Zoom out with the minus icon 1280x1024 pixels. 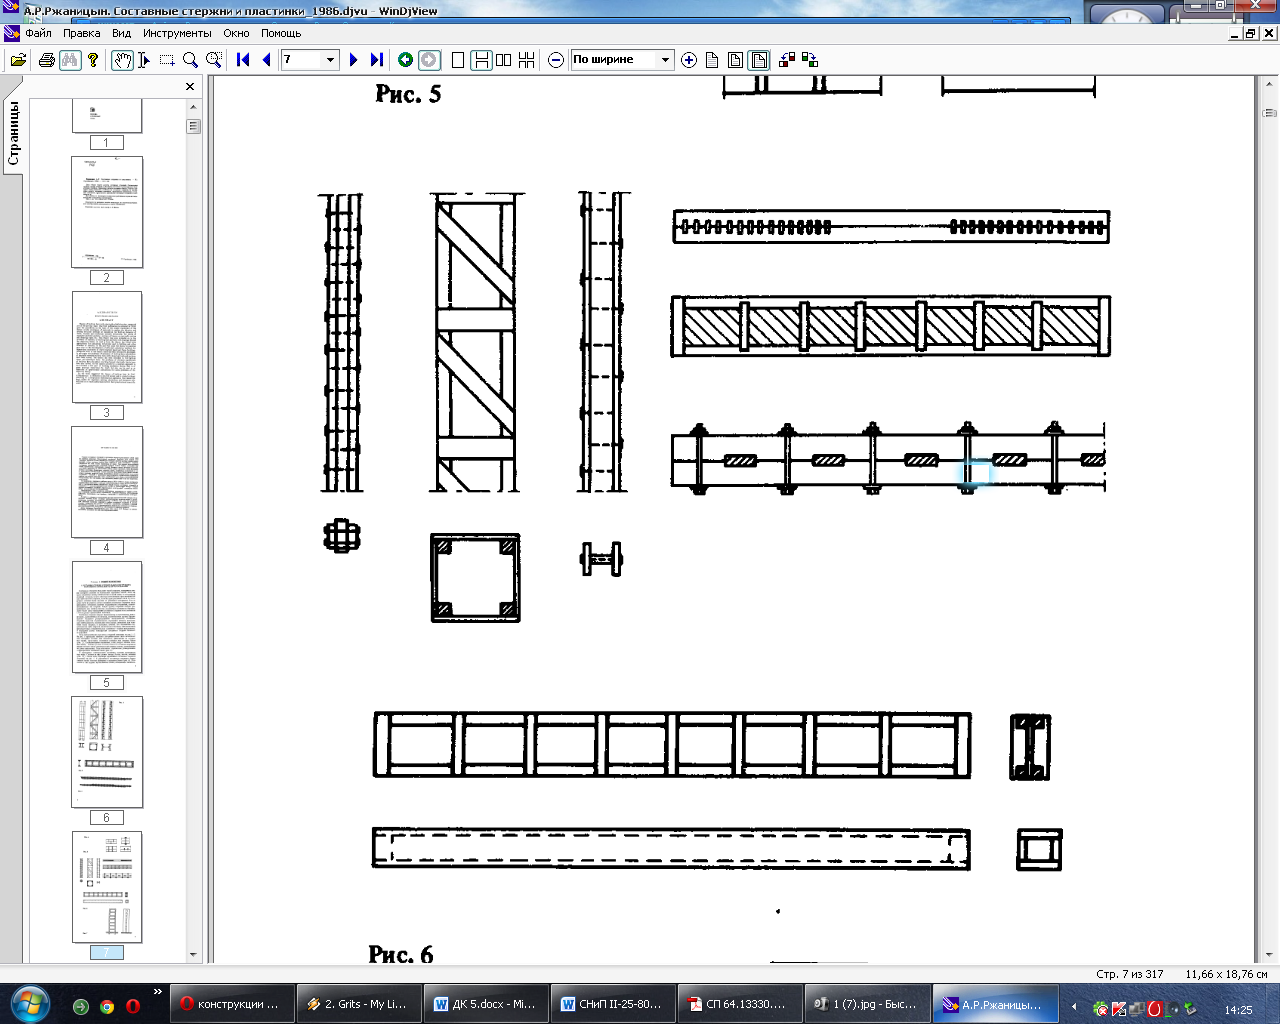pos(556,60)
